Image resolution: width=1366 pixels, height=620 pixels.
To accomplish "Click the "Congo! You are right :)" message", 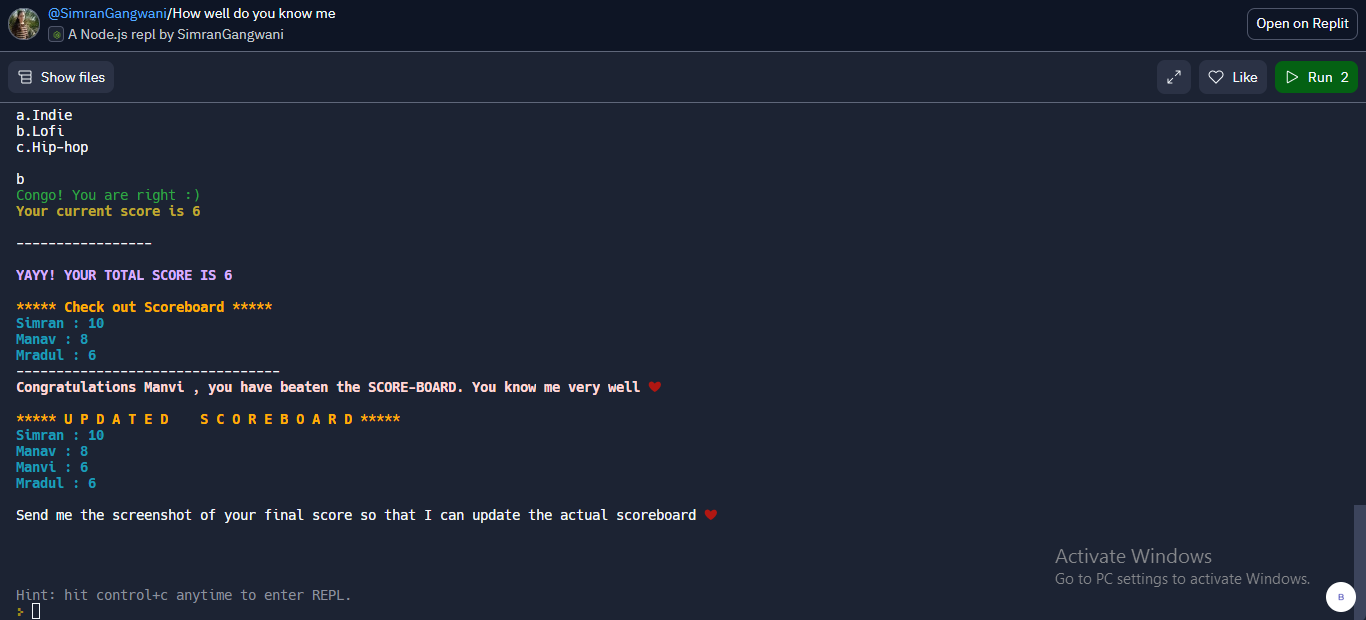I will pyautogui.click(x=108, y=195).
